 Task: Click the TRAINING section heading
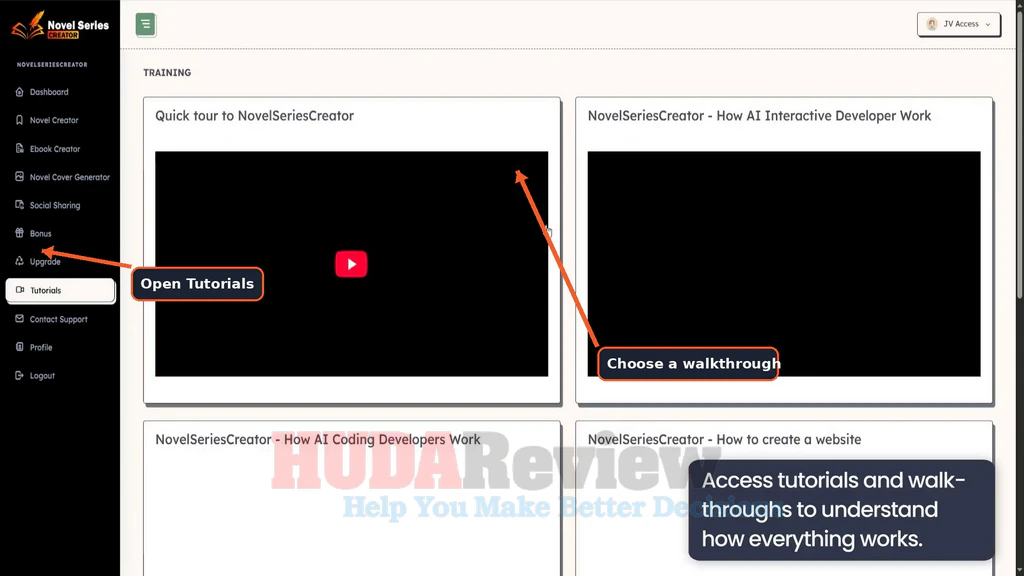click(167, 72)
